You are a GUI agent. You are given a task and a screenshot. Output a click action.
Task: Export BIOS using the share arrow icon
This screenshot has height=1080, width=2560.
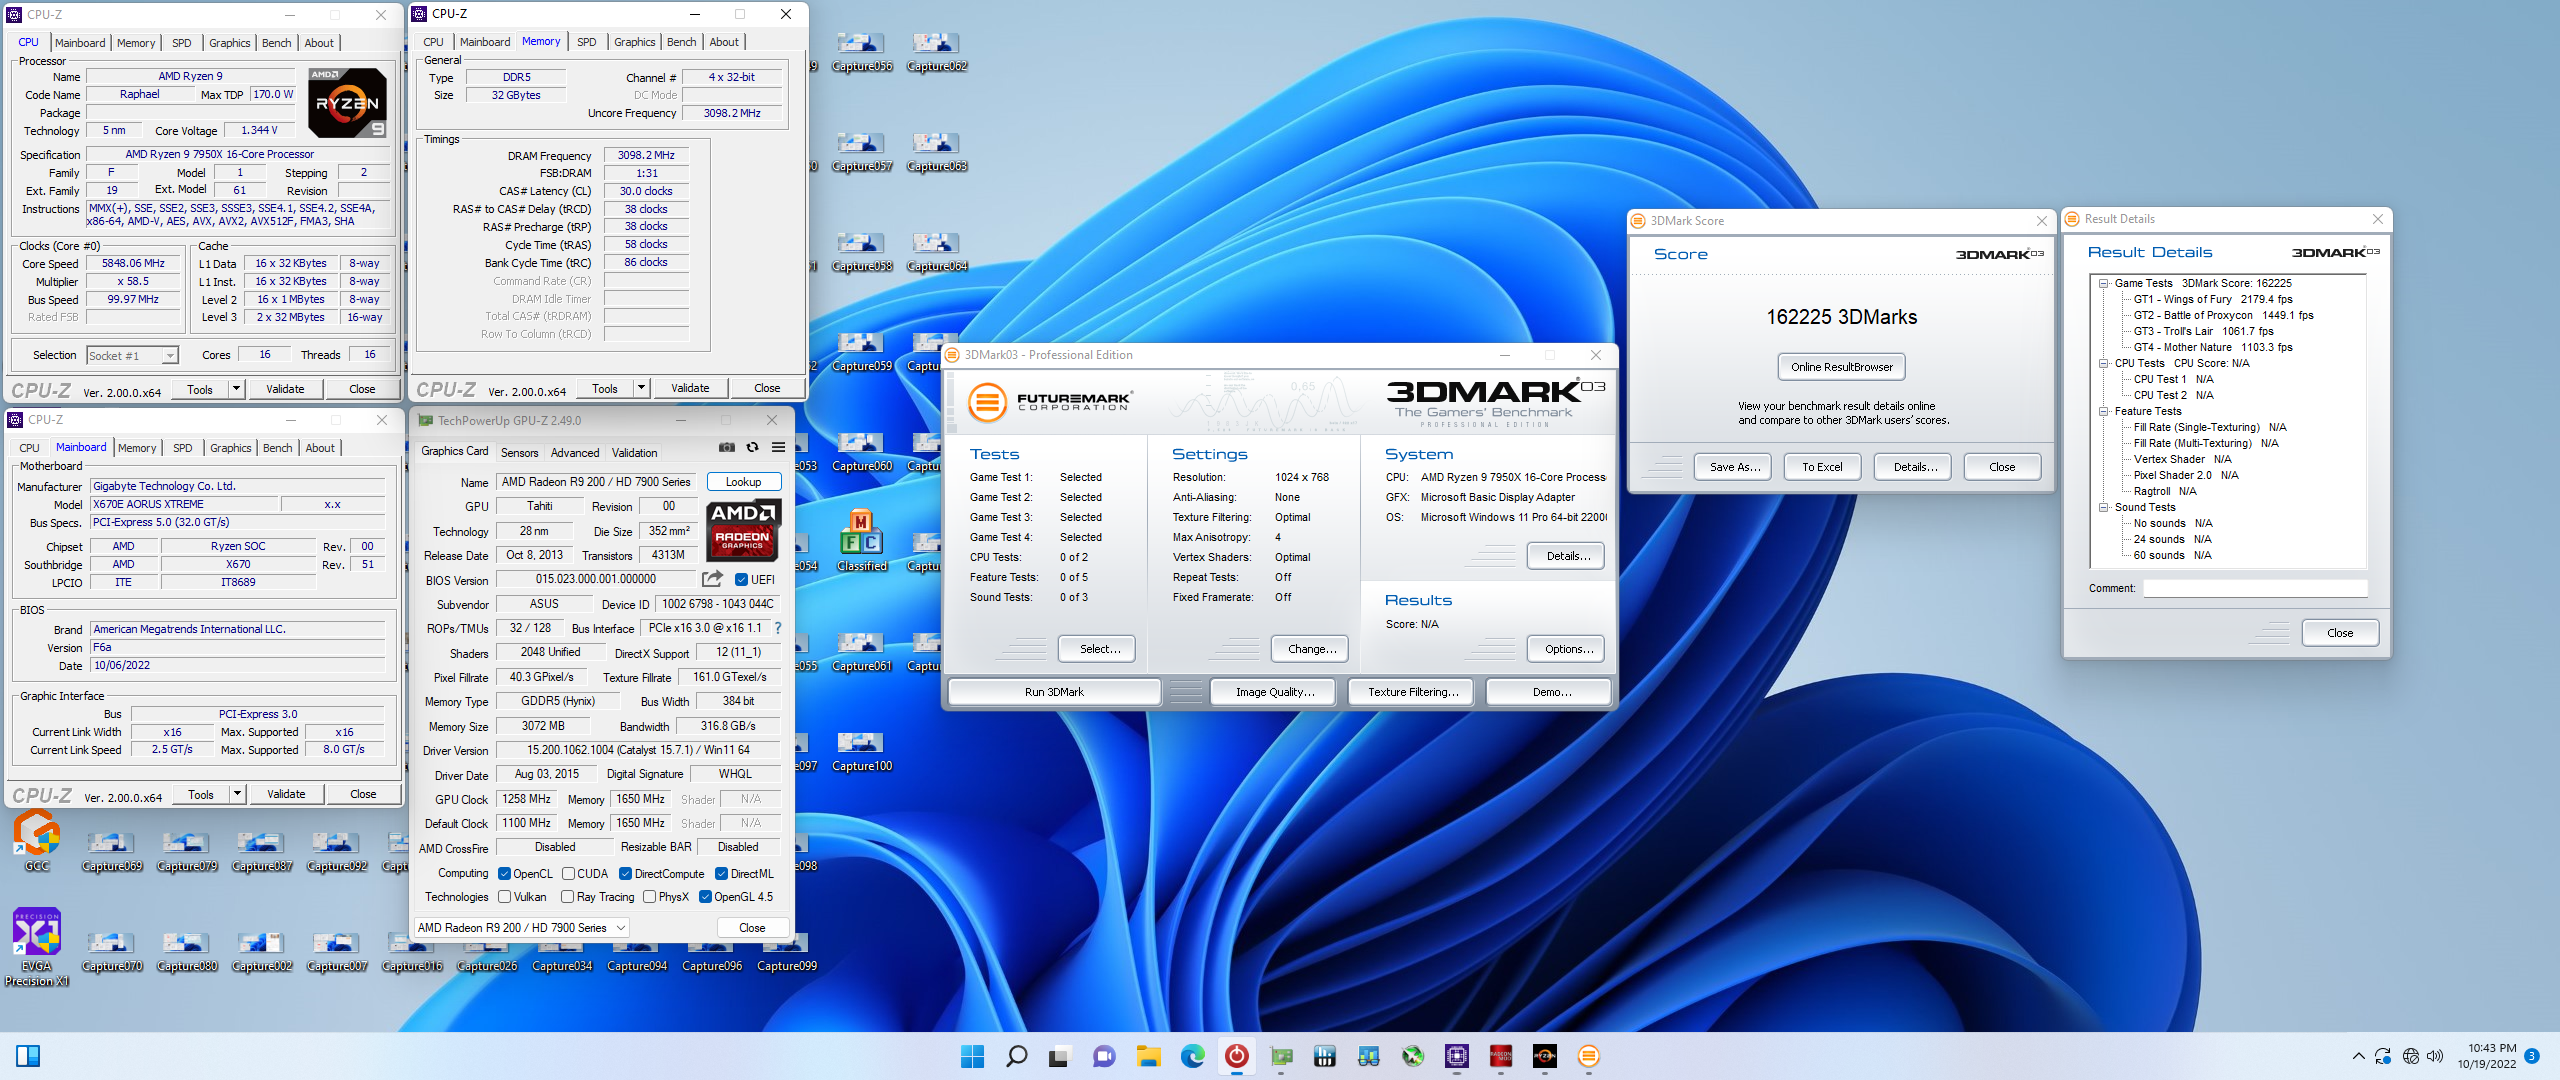712,579
